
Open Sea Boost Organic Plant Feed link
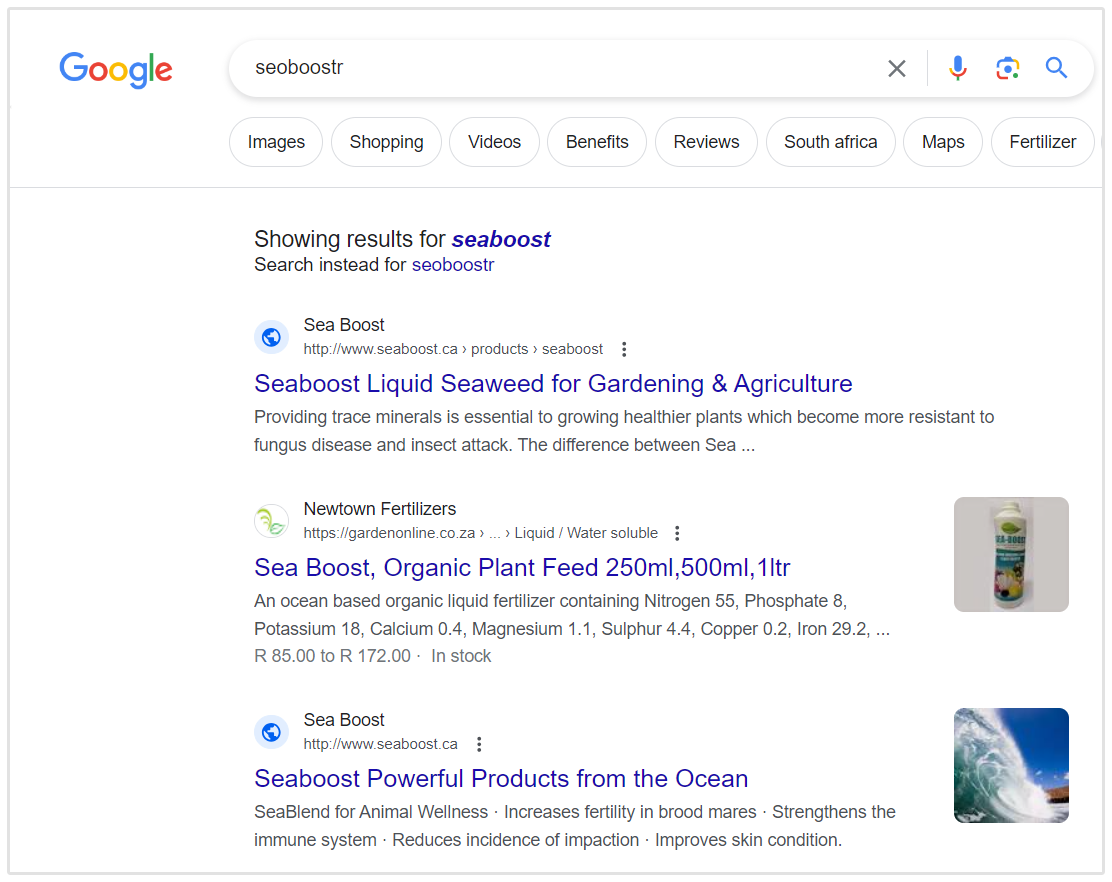(522, 568)
